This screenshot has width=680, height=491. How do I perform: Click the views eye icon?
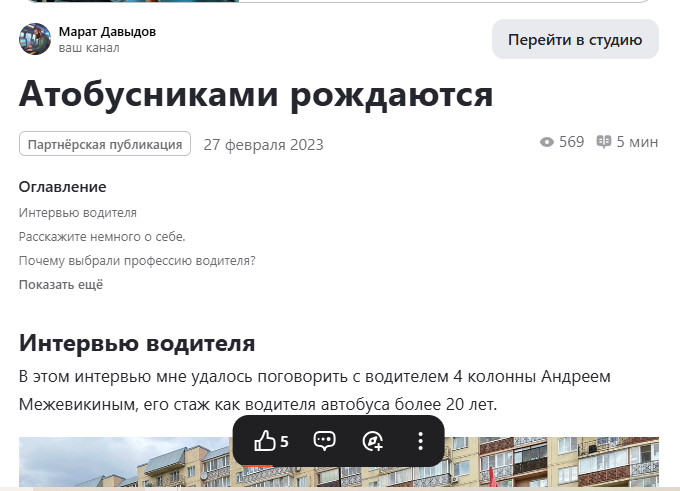click(x=547, y=142)
